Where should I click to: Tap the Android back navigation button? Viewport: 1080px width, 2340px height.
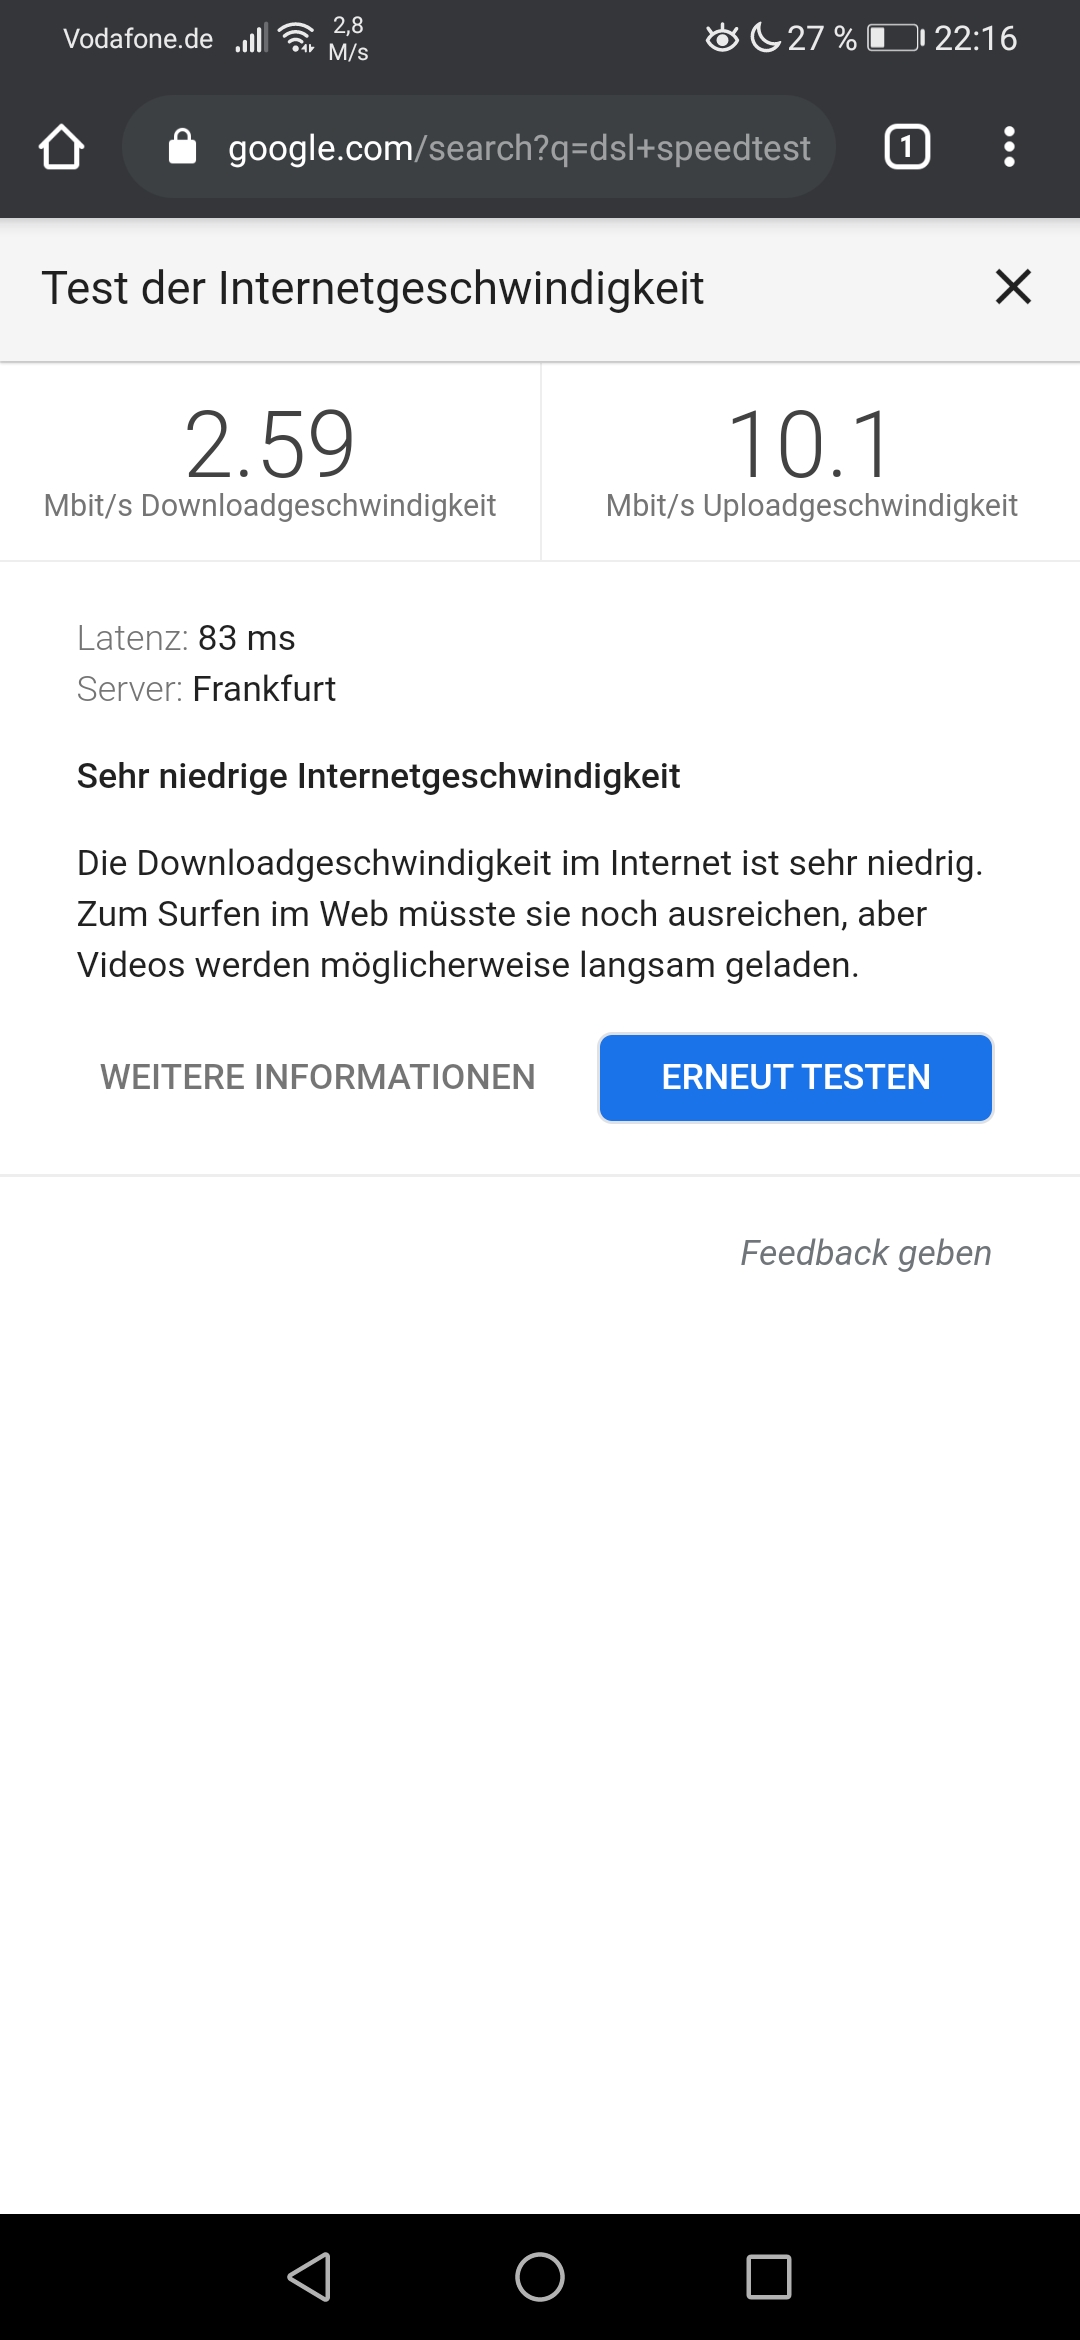(309, 2277)
